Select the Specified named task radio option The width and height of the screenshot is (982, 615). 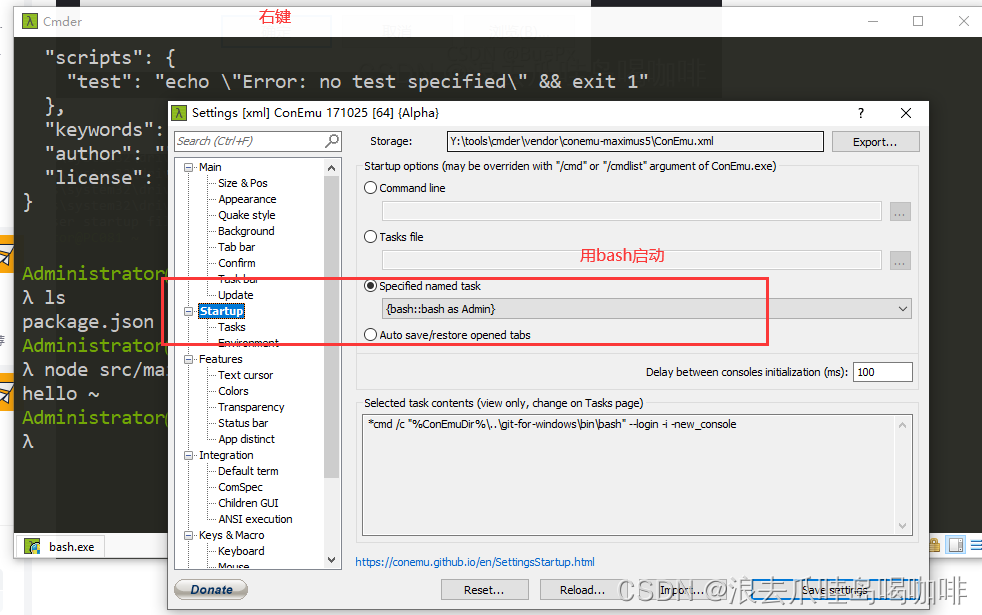point(371,286)
